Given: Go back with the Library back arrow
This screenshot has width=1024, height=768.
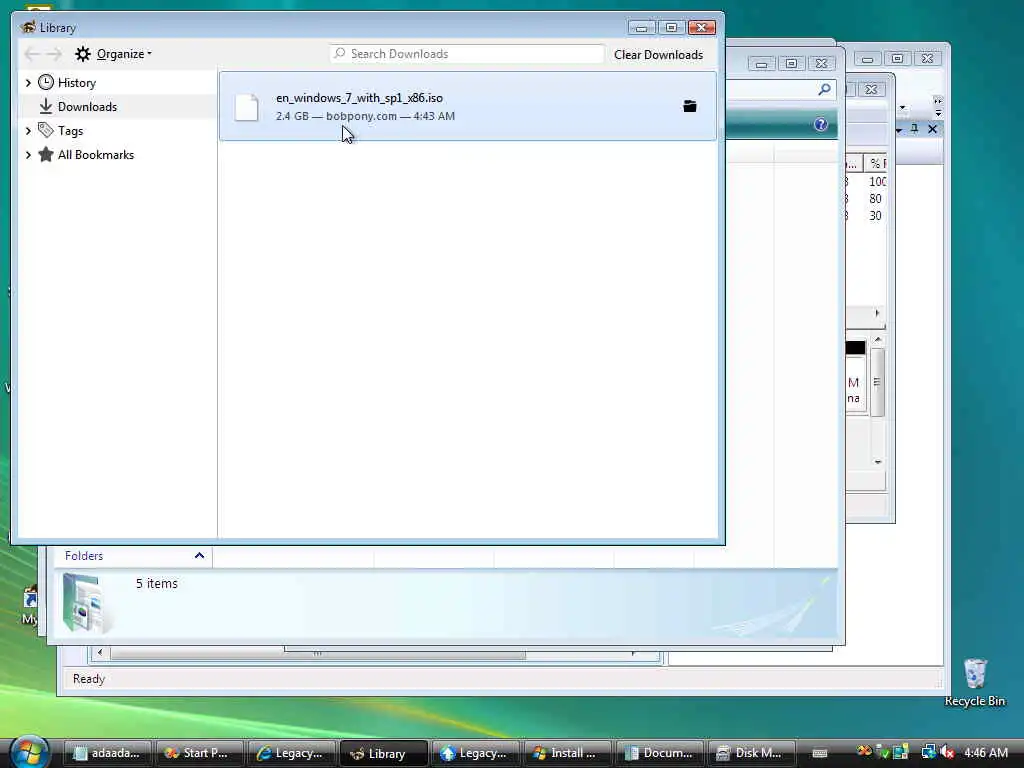Looking at the screenshot, I should (x=31, y=54).
